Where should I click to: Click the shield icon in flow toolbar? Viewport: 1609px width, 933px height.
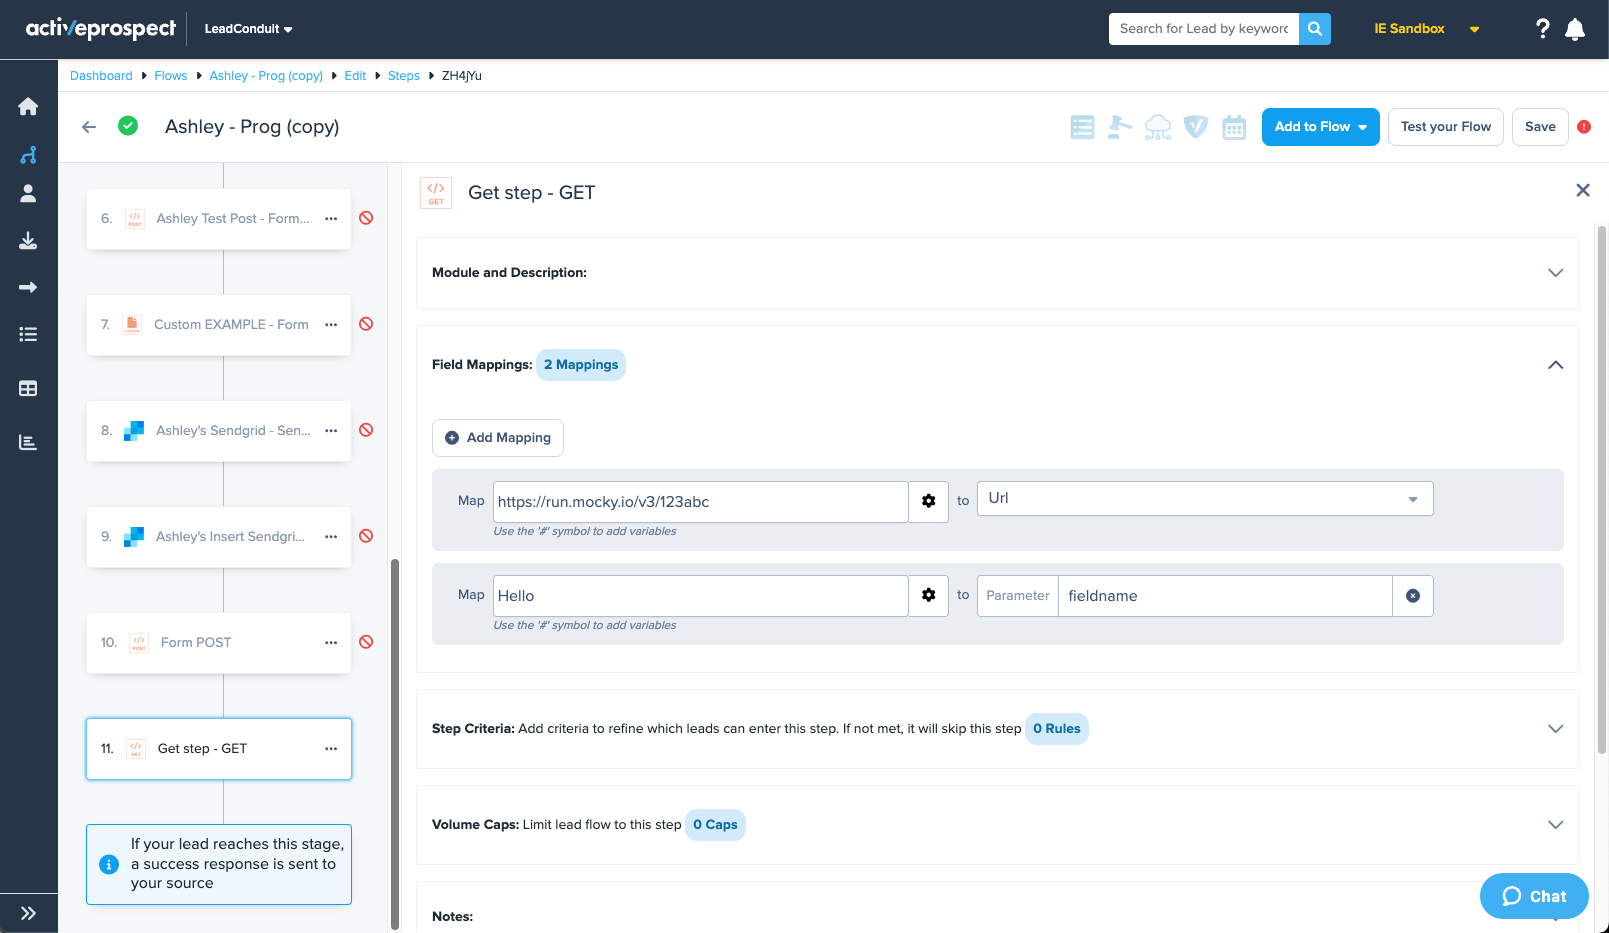(1196, 127)
